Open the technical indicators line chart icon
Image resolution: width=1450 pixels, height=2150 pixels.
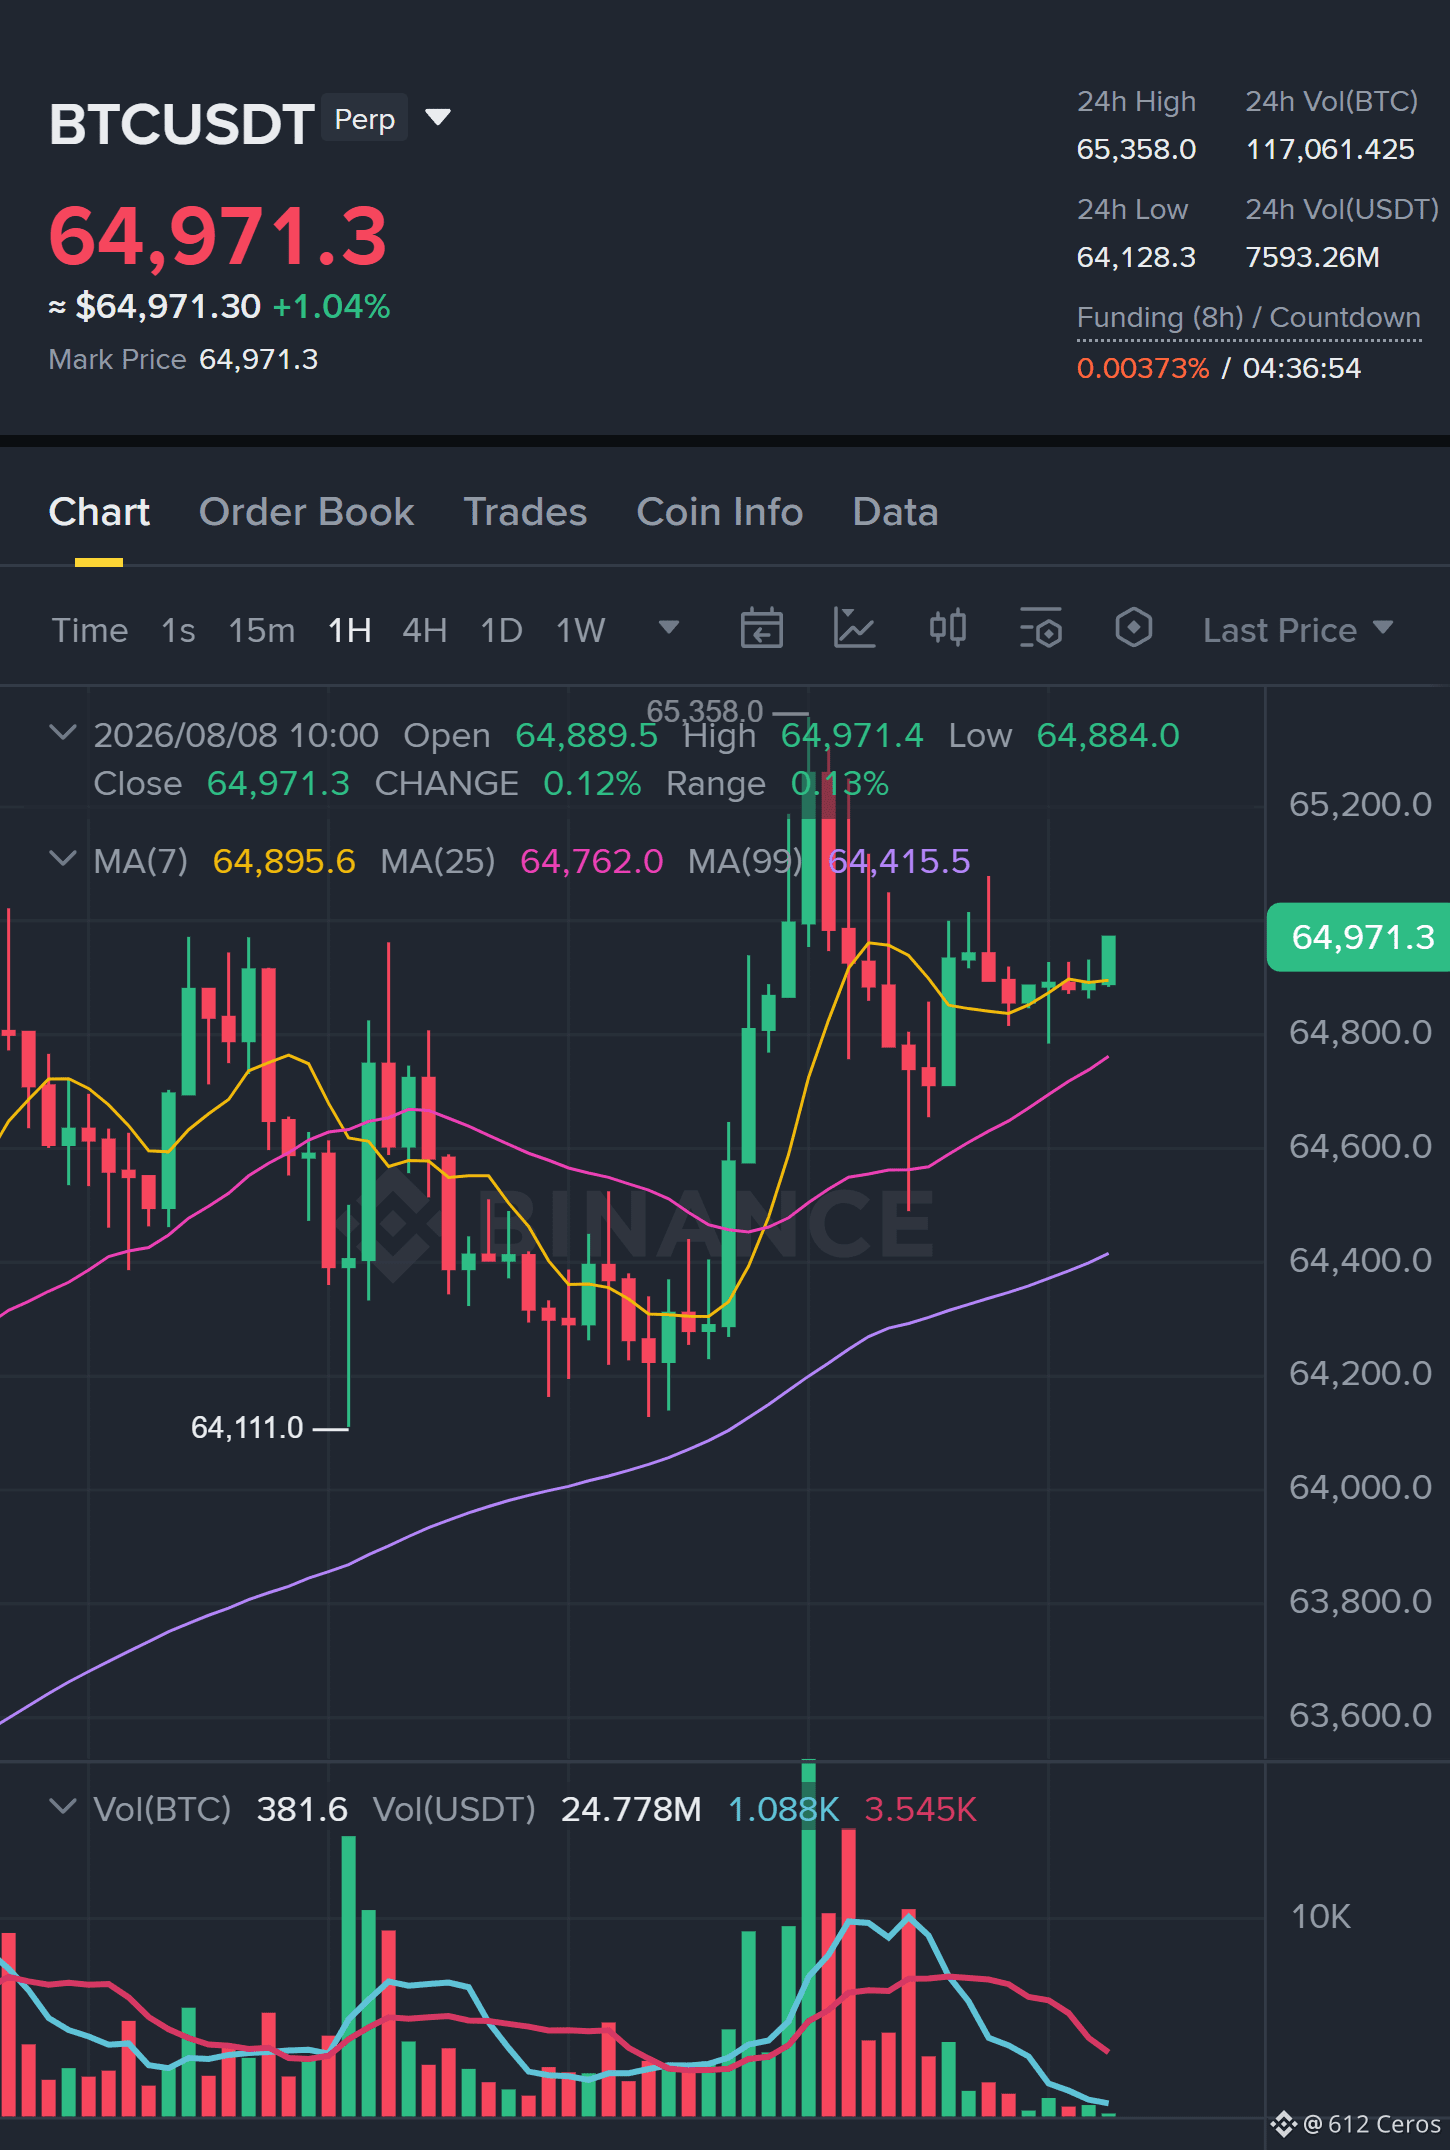tap(855, 628)
